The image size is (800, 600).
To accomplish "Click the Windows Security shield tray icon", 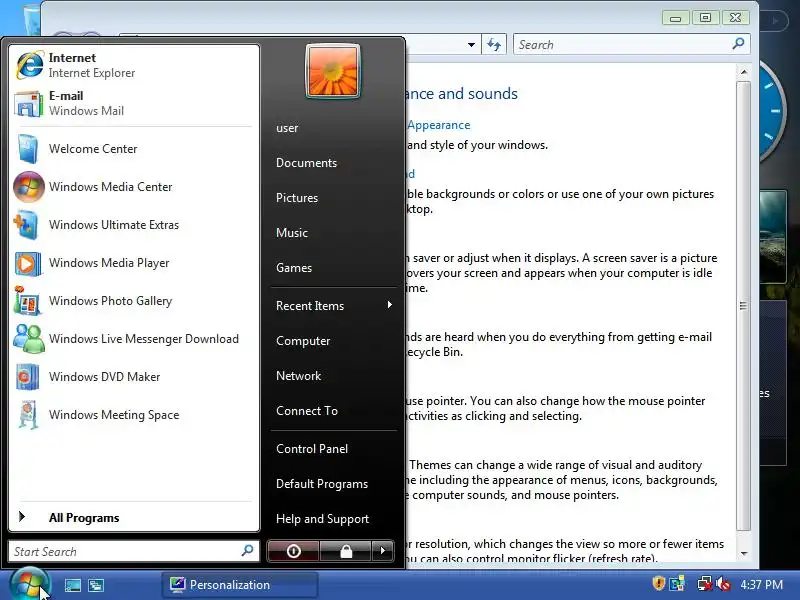I will 659,583.
